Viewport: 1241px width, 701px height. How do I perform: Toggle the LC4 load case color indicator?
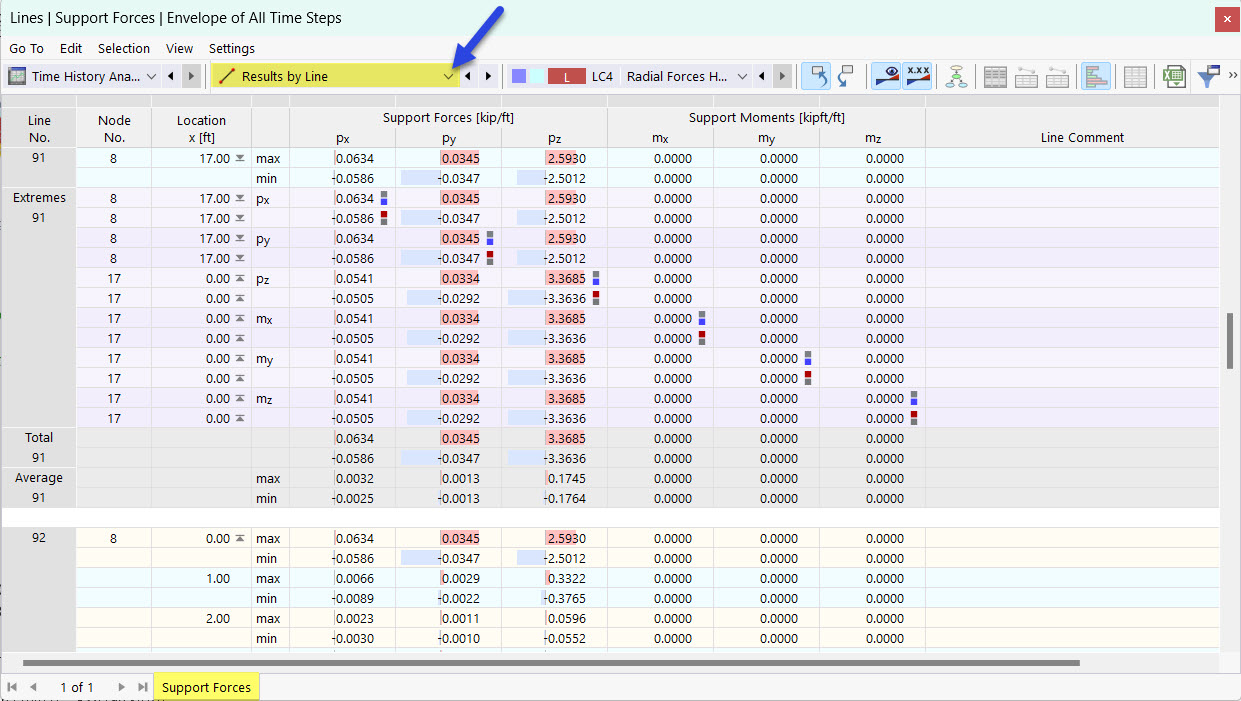click(602, 76)
